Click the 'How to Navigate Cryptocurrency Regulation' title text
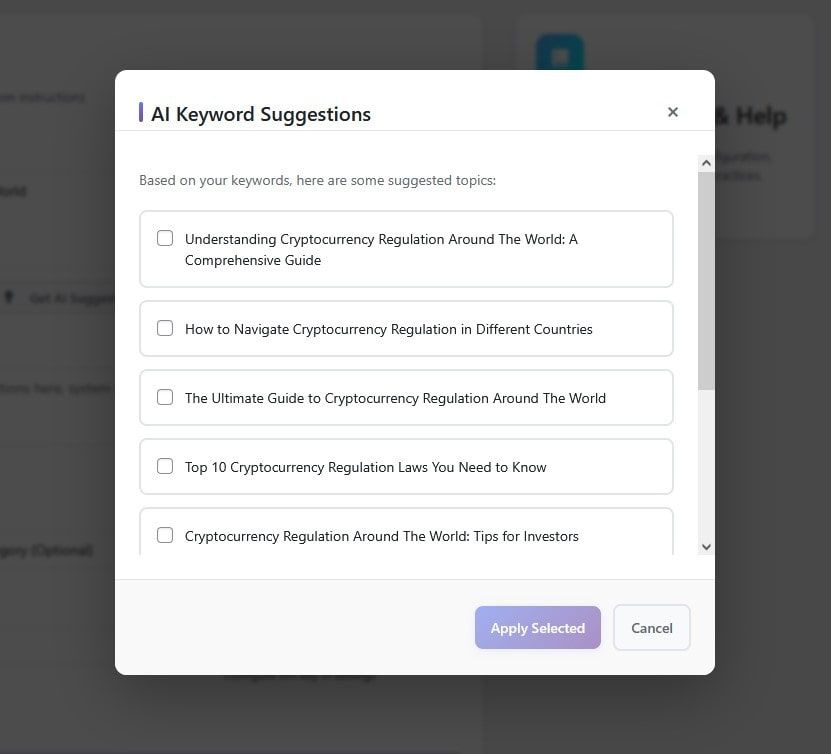This screenshot has width=831, height=754. click(388, 329)
